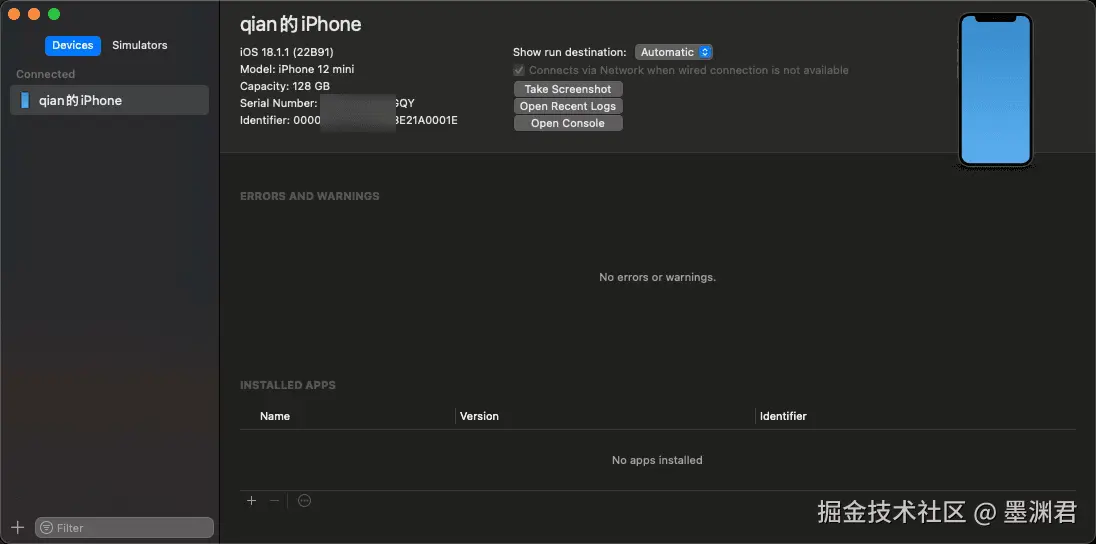Sort installed apps by Name column
Viewport: 1096px width, 544px height.
point(275,416)
